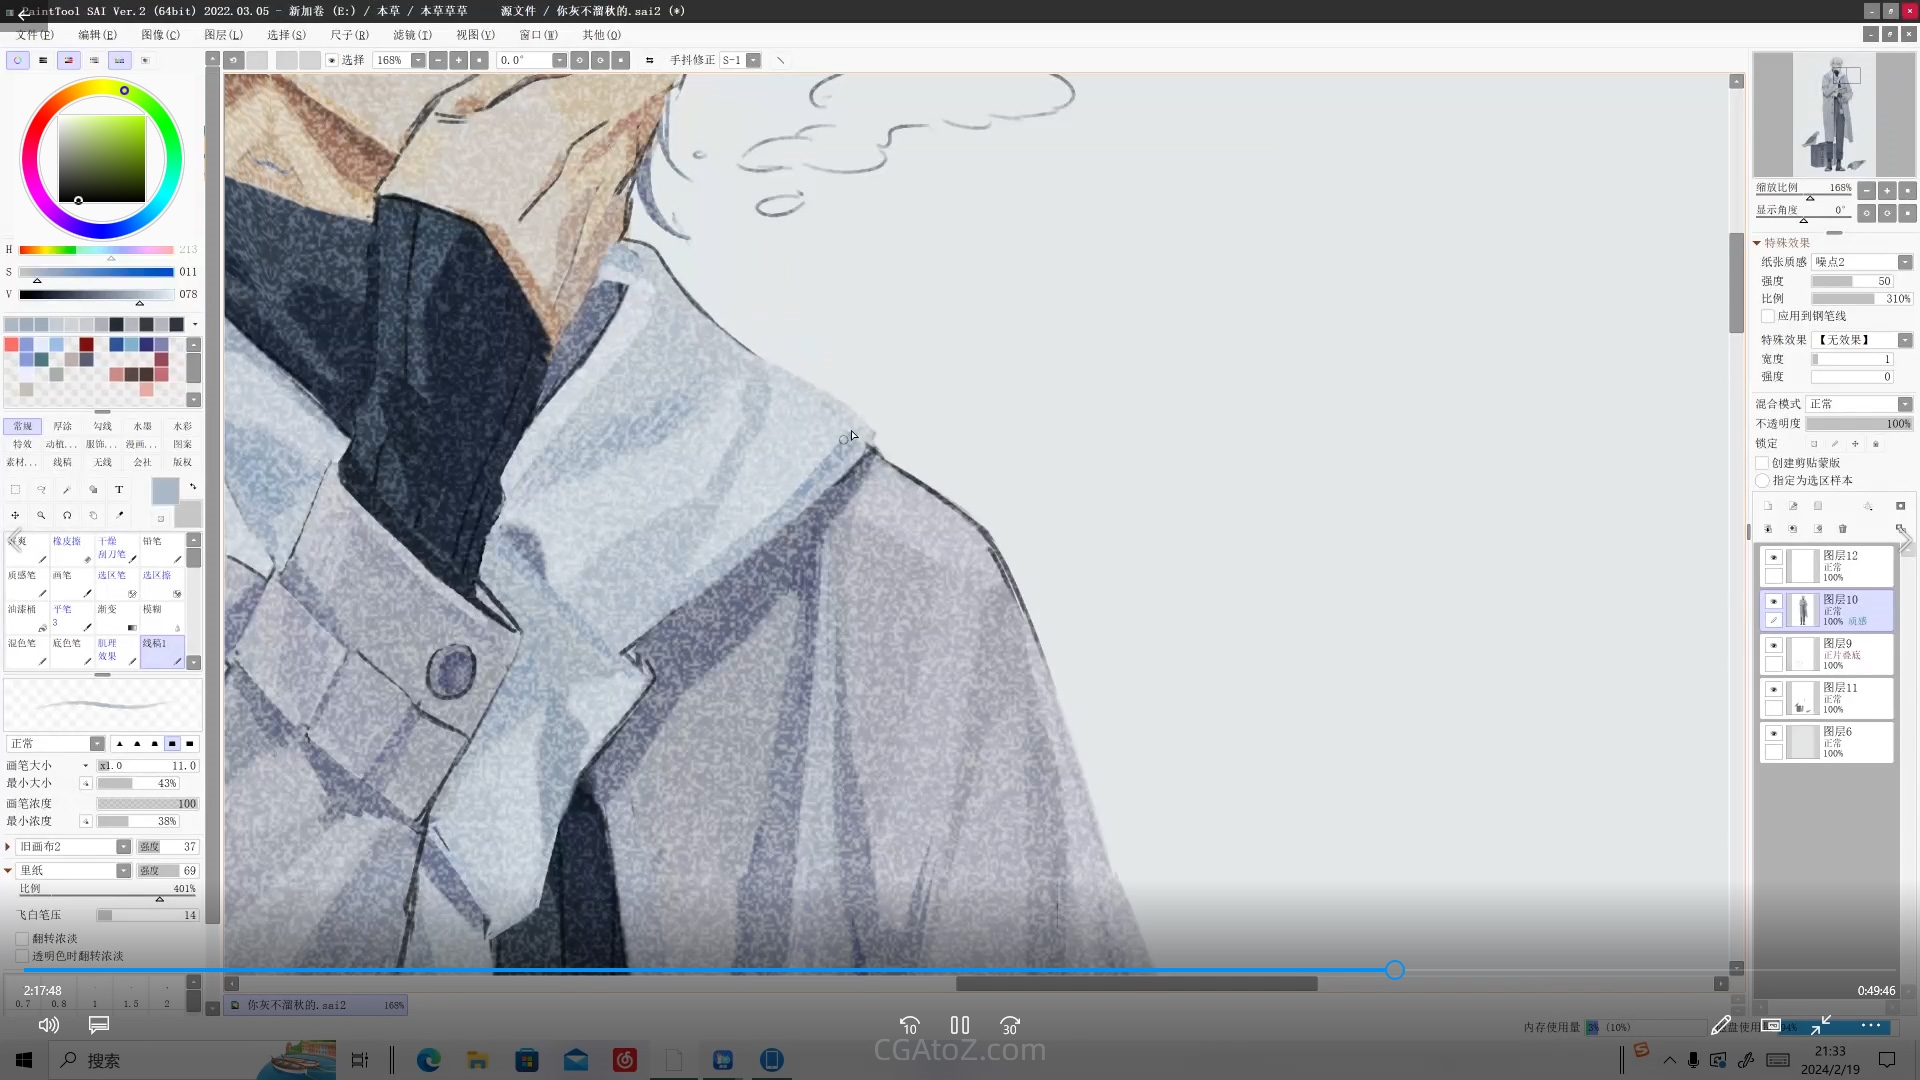Enable 创建剪贴蒙版 clipping mask checkbox
This screenshot has width=1920, height=1080.
point(1763,463)
